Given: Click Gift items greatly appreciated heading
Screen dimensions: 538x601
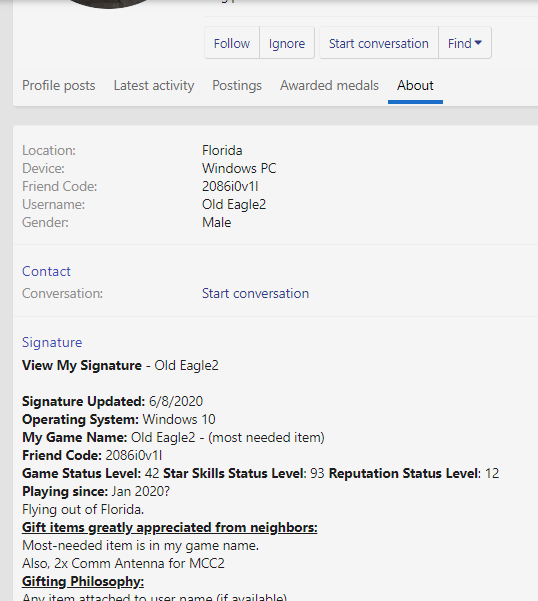Looking at the screenshot, I should (170, 528).
